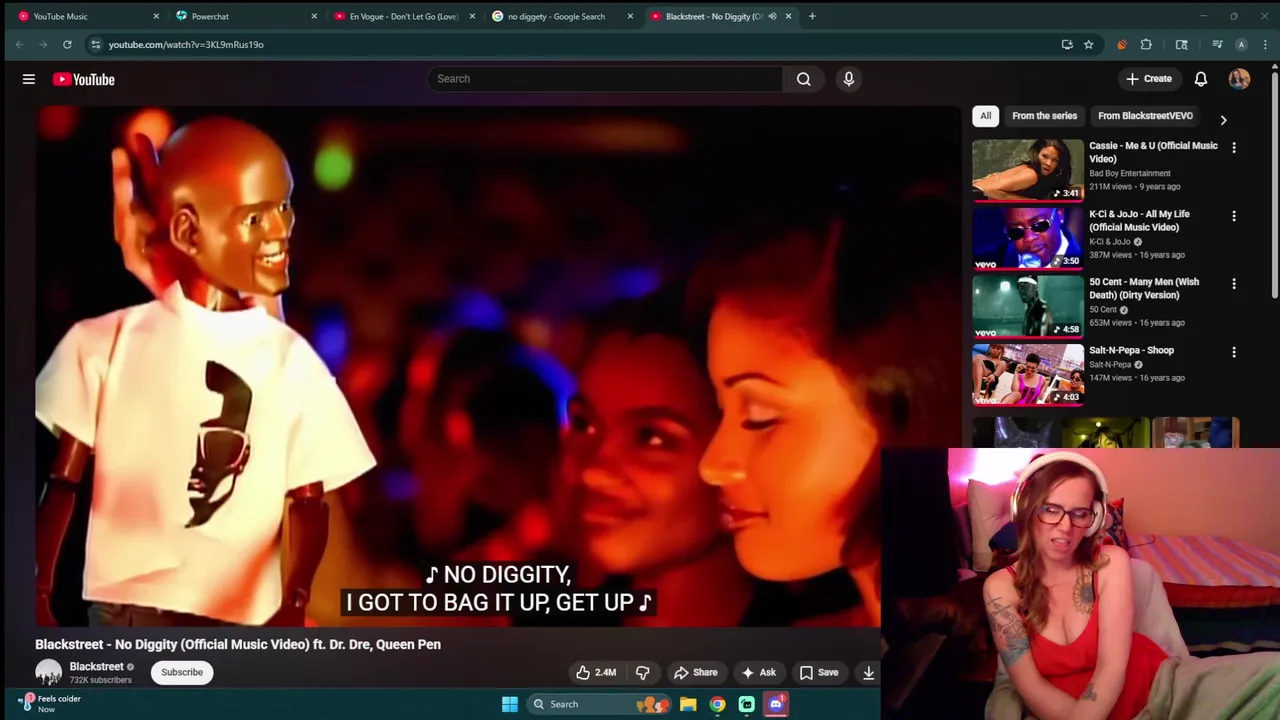Mute the tab via the speaker icon
Image resolution: width=1280 pixels, height=720 pixels.
pyautogui.click(x=772, y=16)
